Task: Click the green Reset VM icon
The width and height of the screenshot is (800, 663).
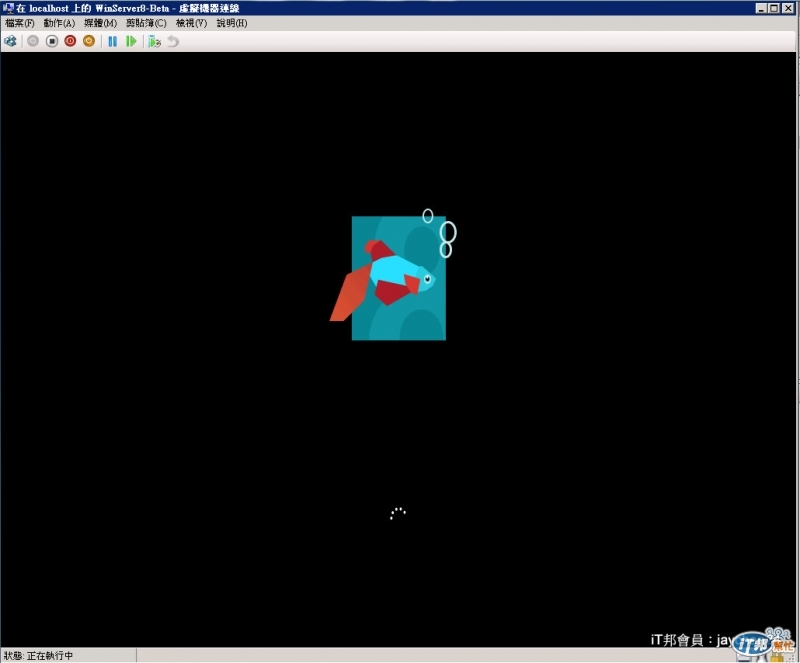Action: coord(131,41)
